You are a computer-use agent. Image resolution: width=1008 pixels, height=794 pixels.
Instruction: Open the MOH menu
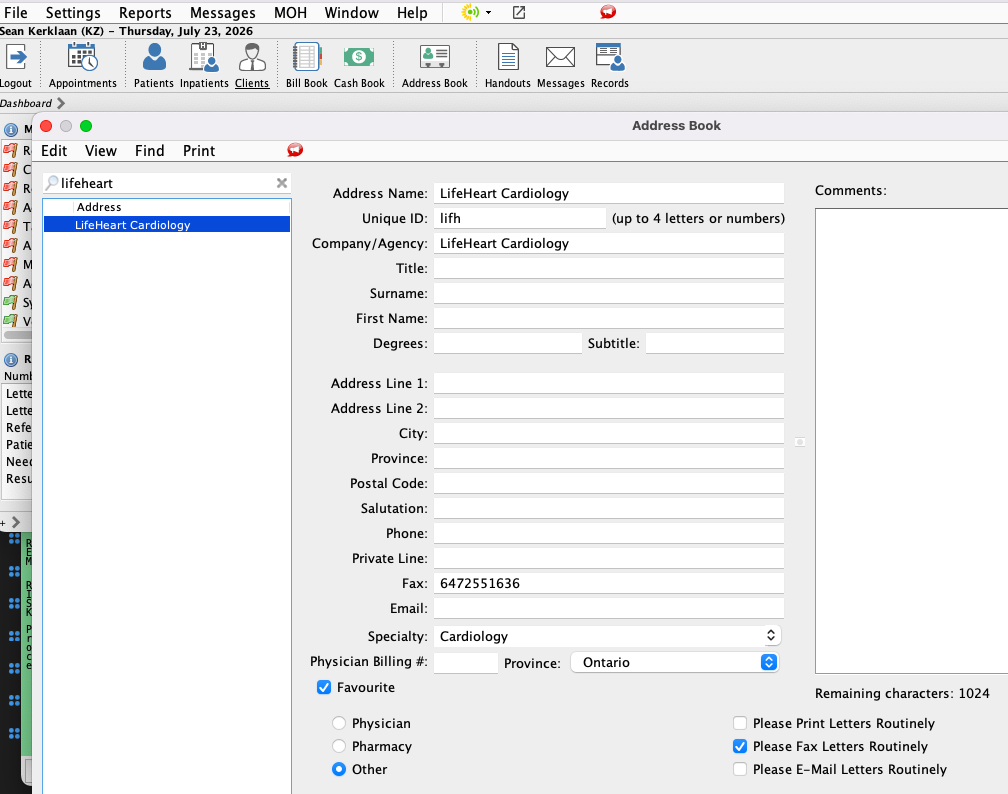coord(291,13)
